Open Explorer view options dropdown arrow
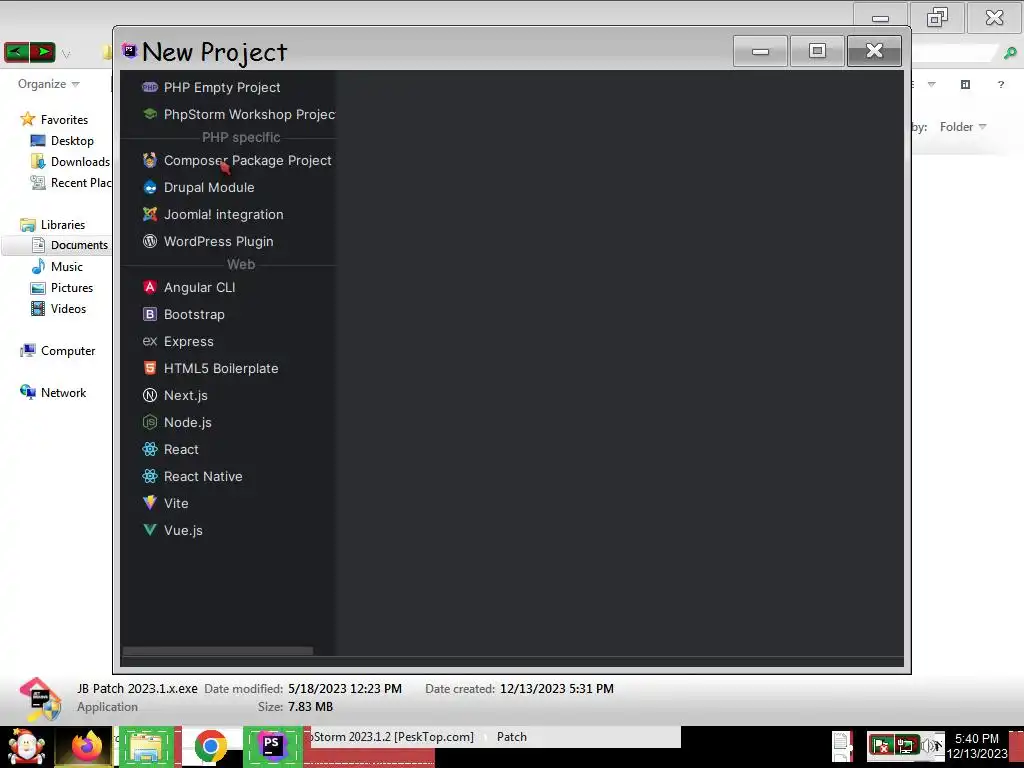 (x=932, y=84)
